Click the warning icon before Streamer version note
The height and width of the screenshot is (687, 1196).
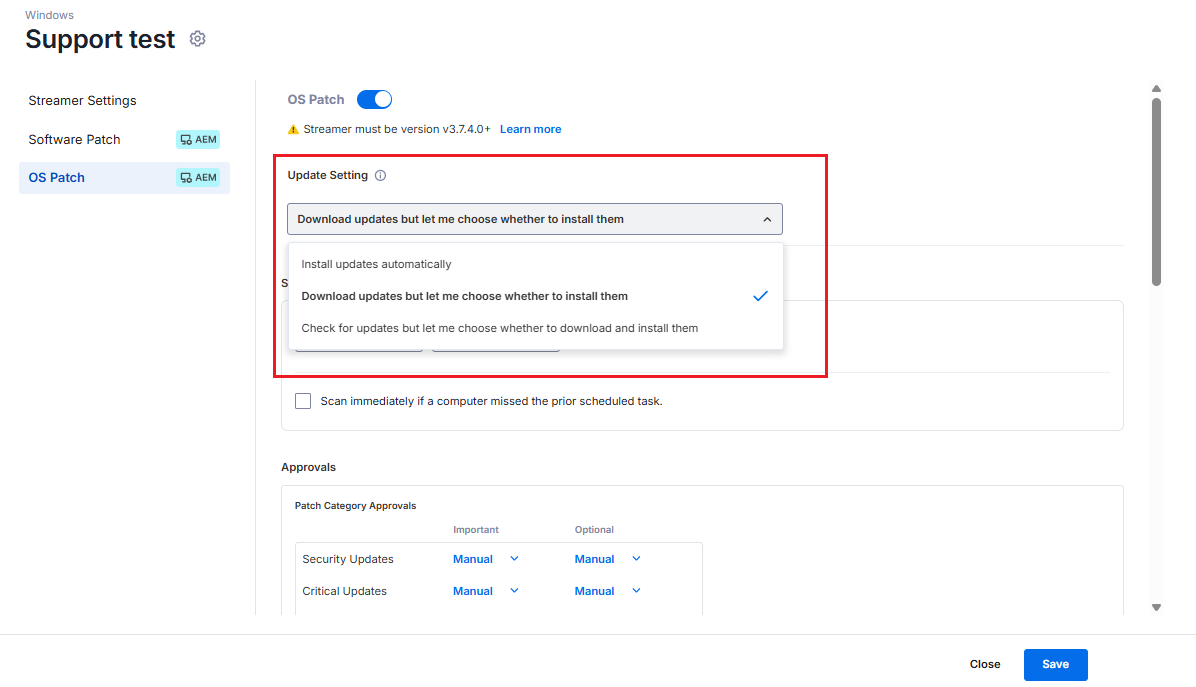(x=293, y=130)
